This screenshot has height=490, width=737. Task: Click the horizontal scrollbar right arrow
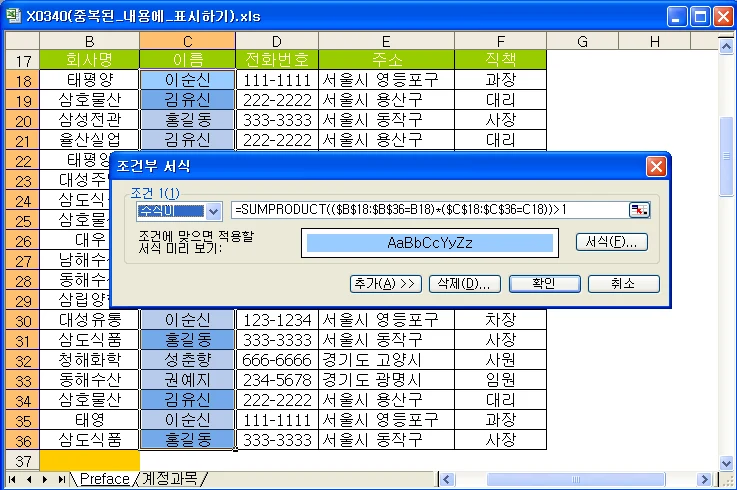(704, 480)
